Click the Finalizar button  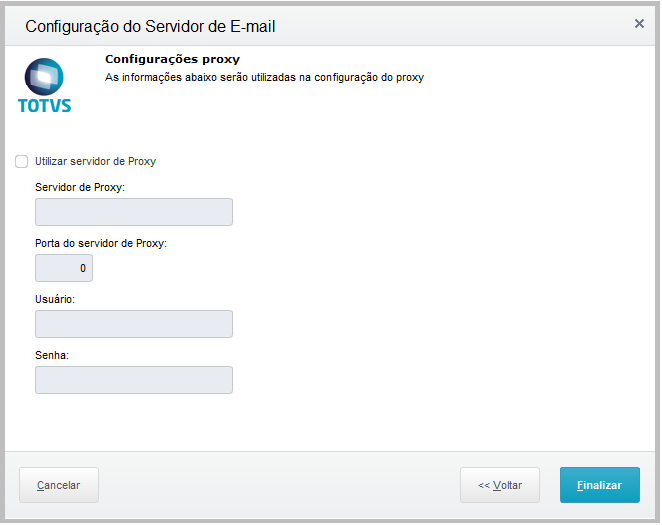600,485
